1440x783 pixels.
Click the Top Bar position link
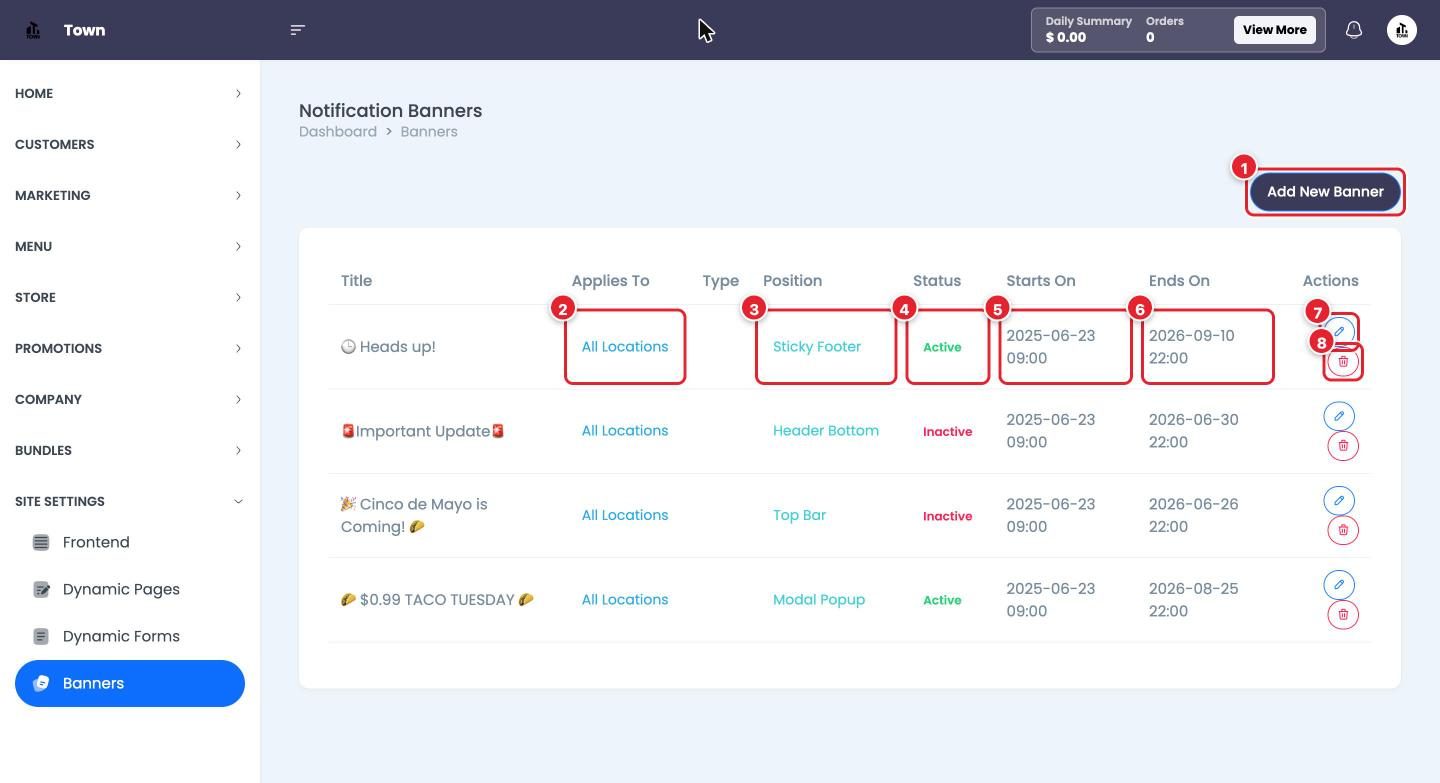click(x=799, y=515)
